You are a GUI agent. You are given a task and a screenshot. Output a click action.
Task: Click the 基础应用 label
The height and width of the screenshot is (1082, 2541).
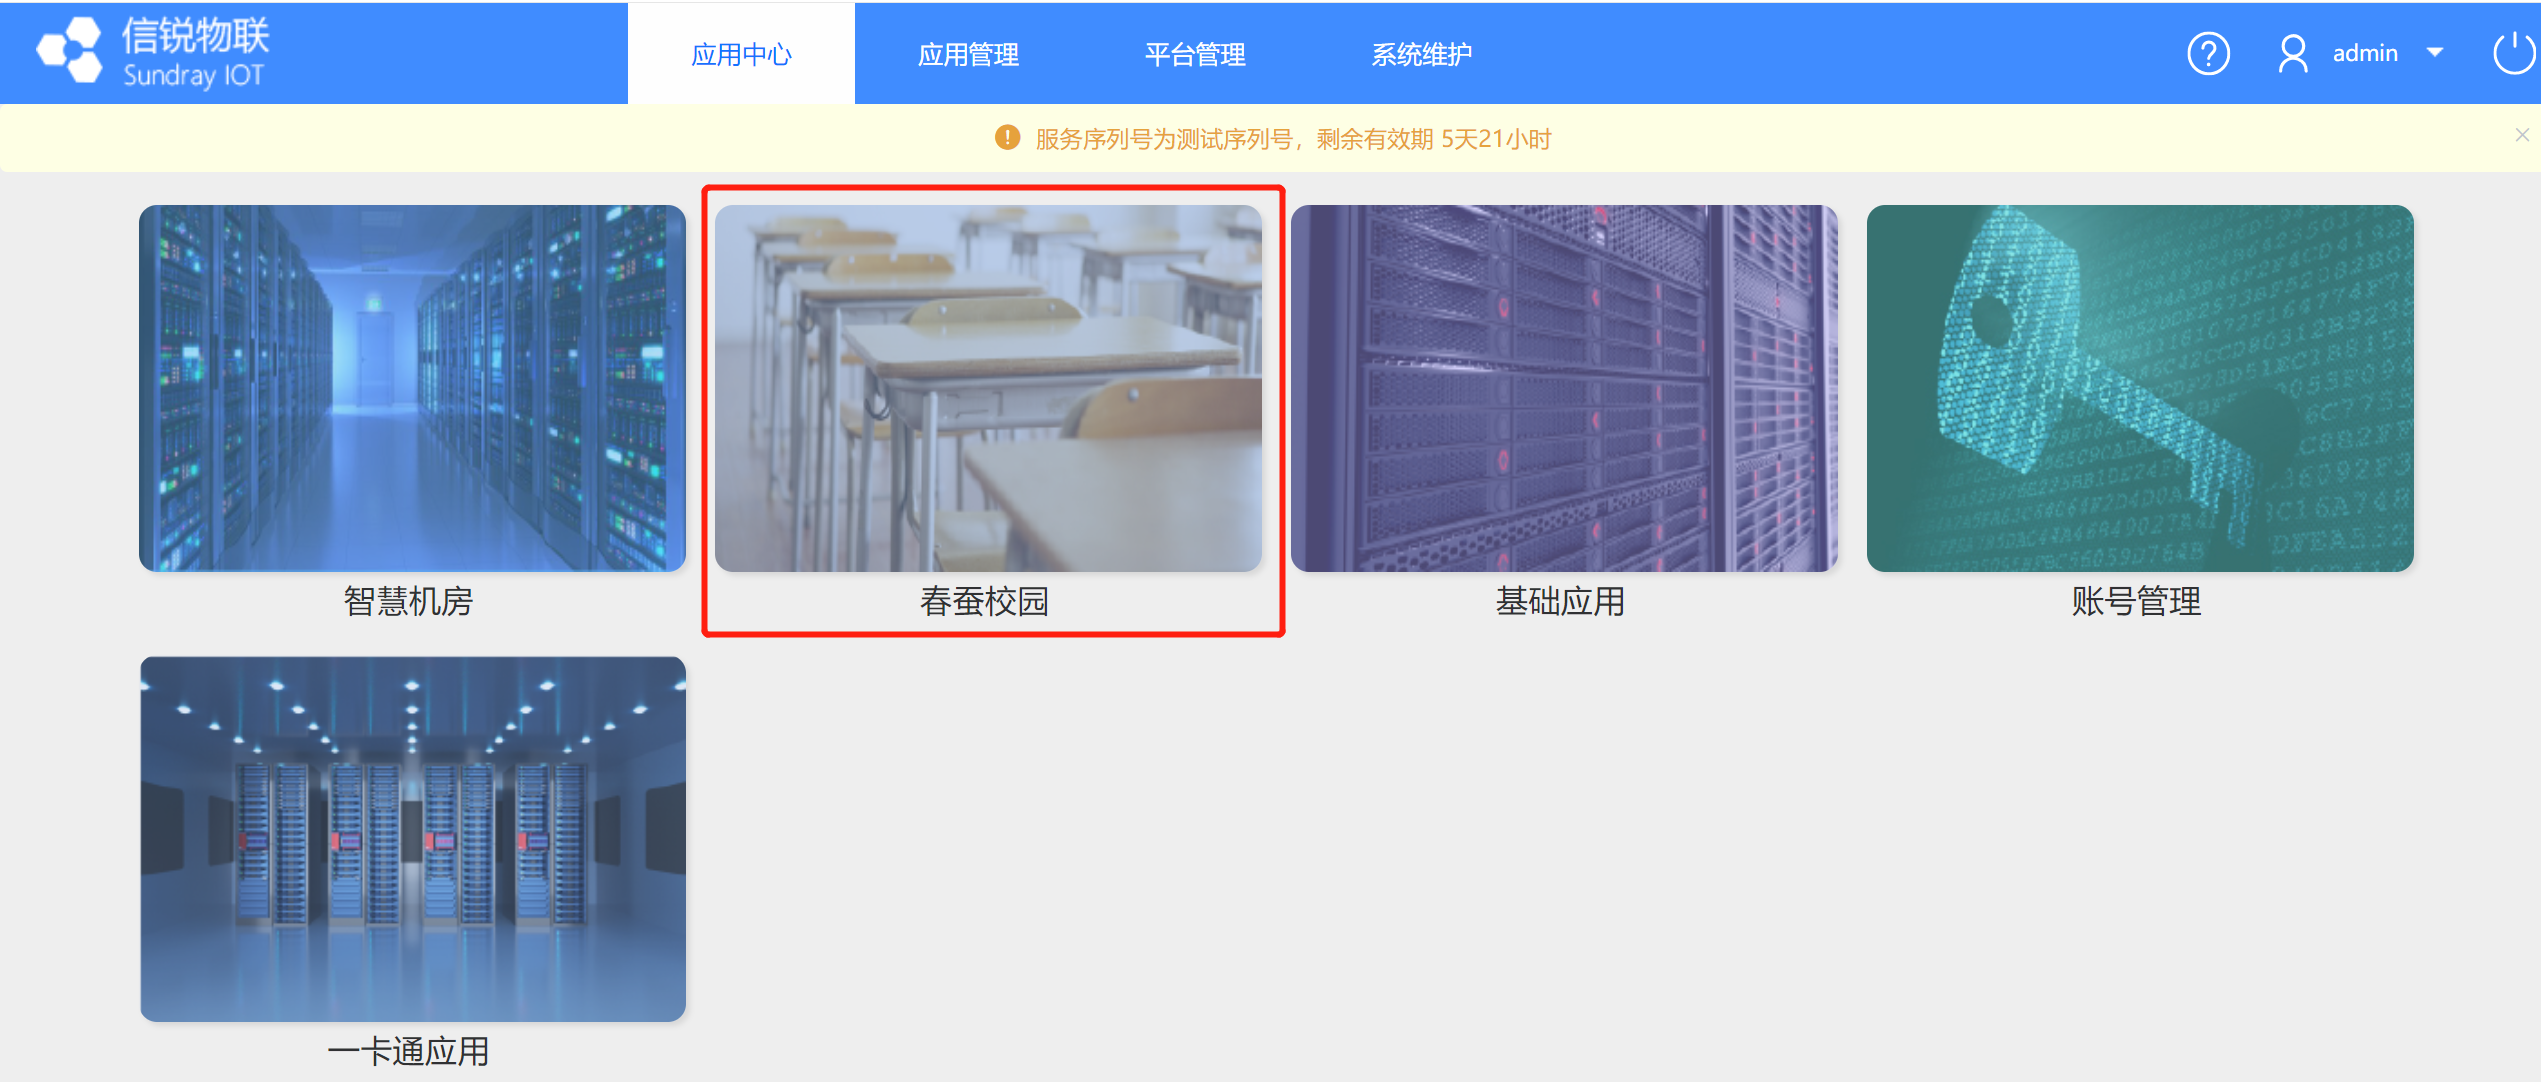coord(1560,601)
